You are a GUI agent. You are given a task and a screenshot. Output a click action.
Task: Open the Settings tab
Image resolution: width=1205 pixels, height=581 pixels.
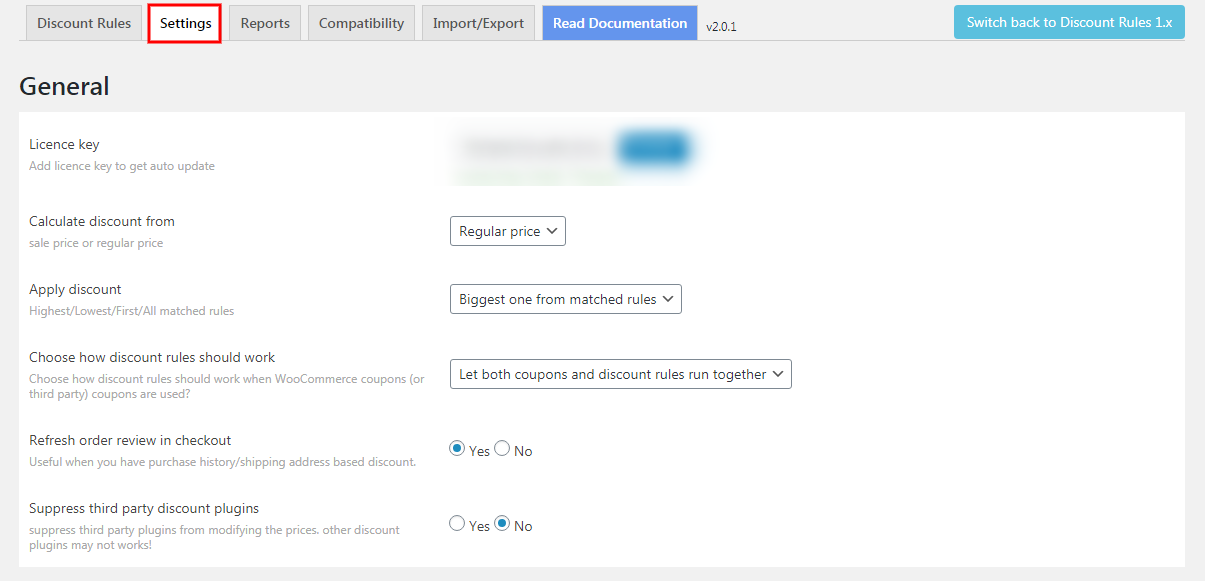point(184,22)
